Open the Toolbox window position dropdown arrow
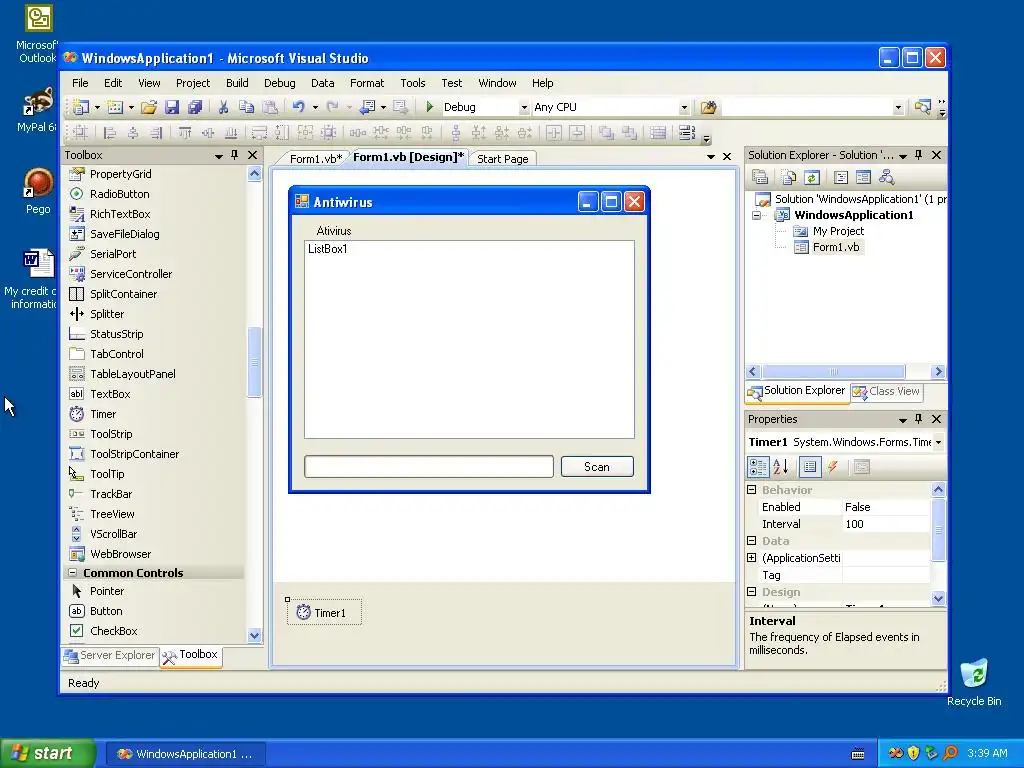The height and width of the screenshot is (768, 1024). [x=218, y=156]
